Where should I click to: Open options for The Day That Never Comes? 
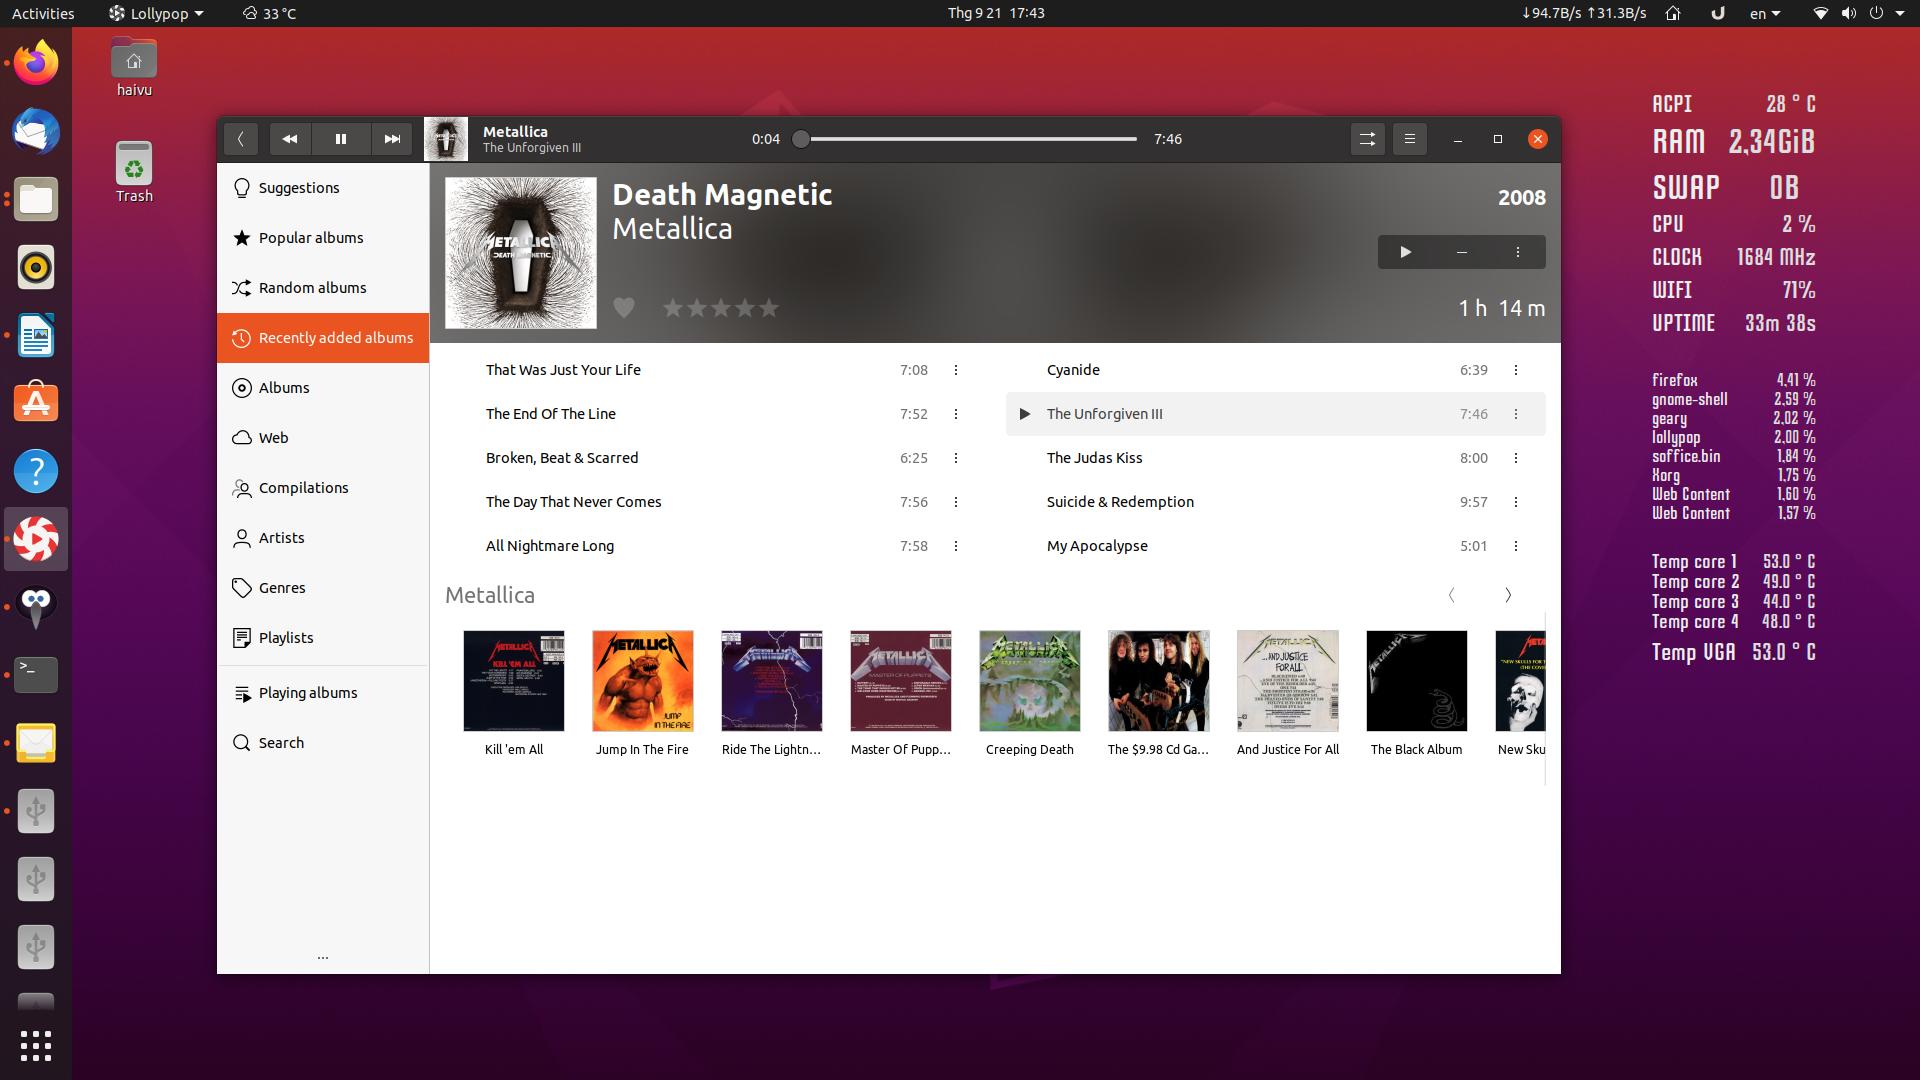(x=956, y=502)
